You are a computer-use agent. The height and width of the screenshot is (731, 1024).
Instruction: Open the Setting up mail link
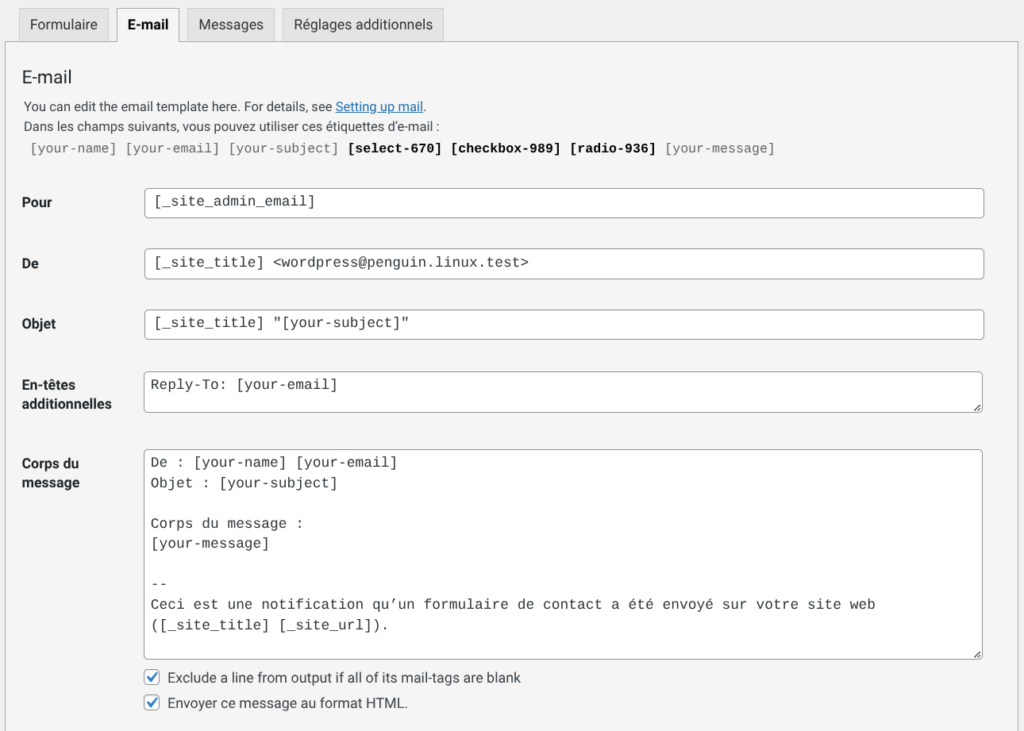coord(379,107)
